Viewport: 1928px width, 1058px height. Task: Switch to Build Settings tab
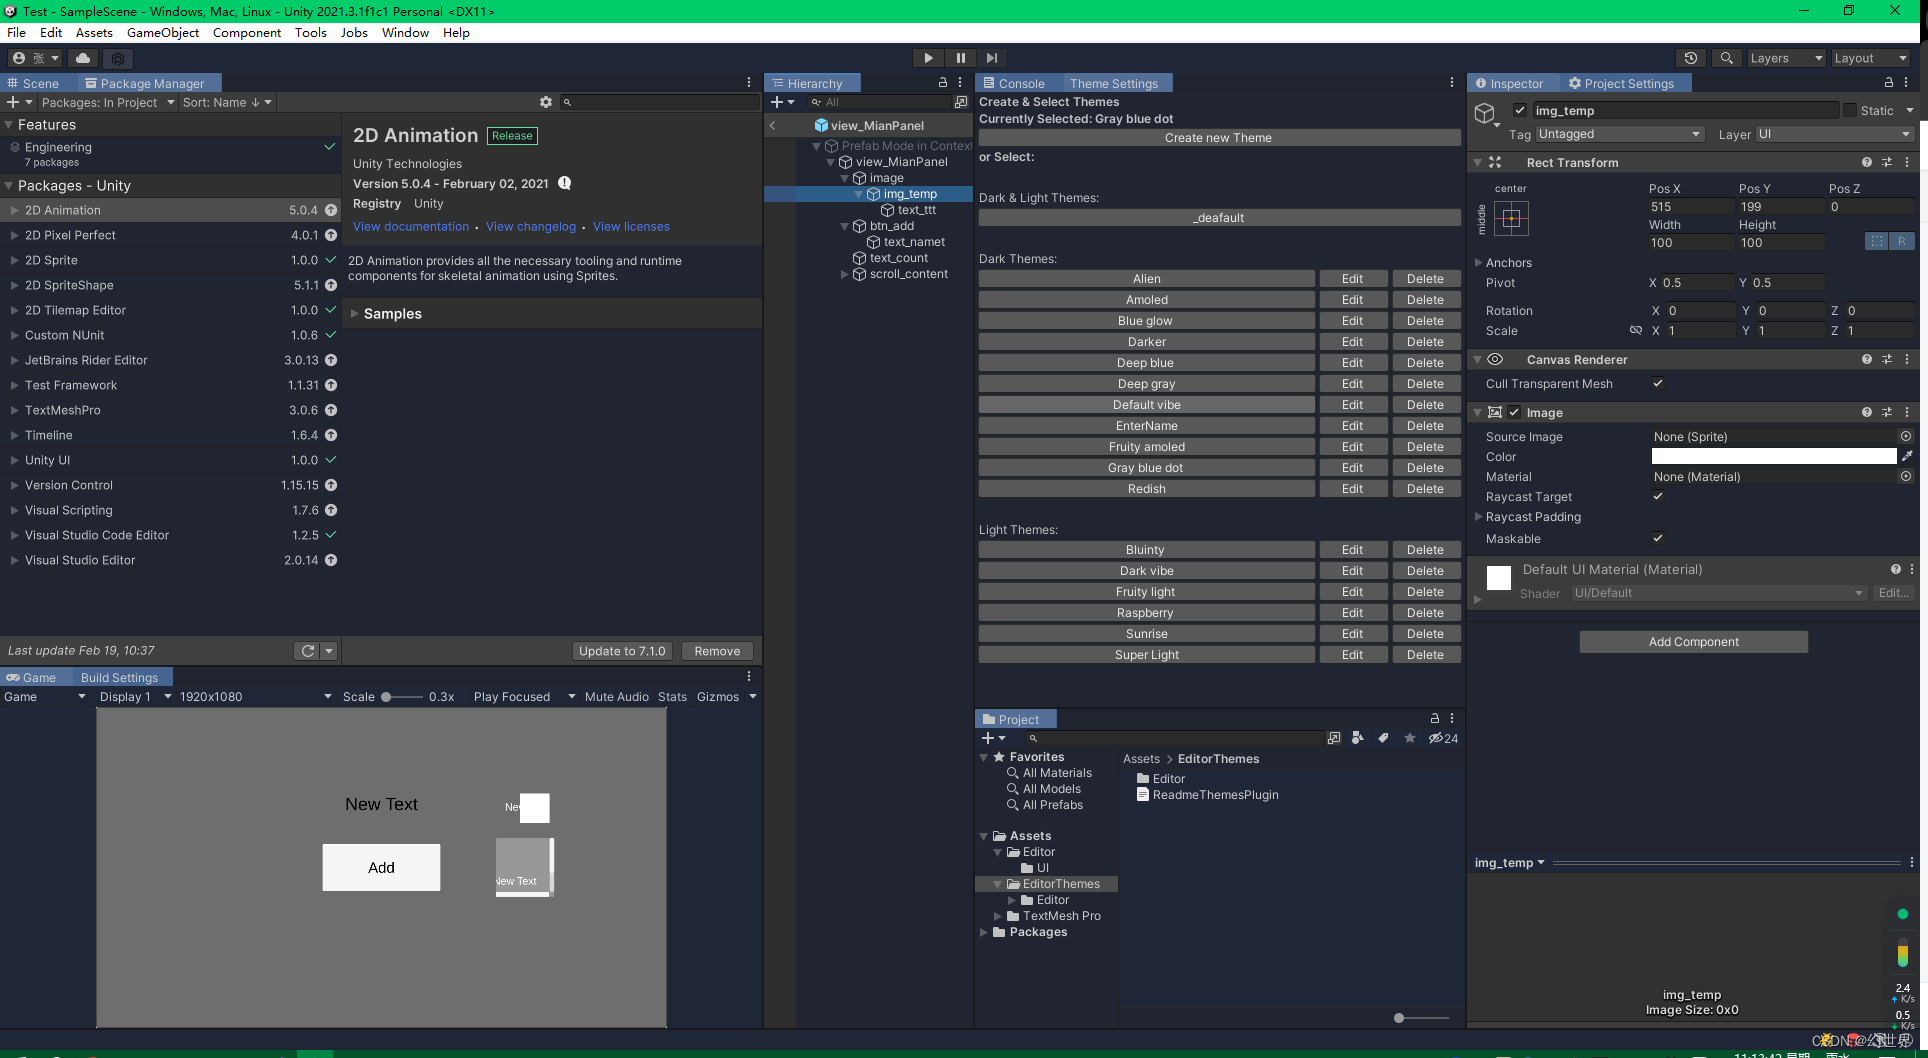tap(119, 677)
